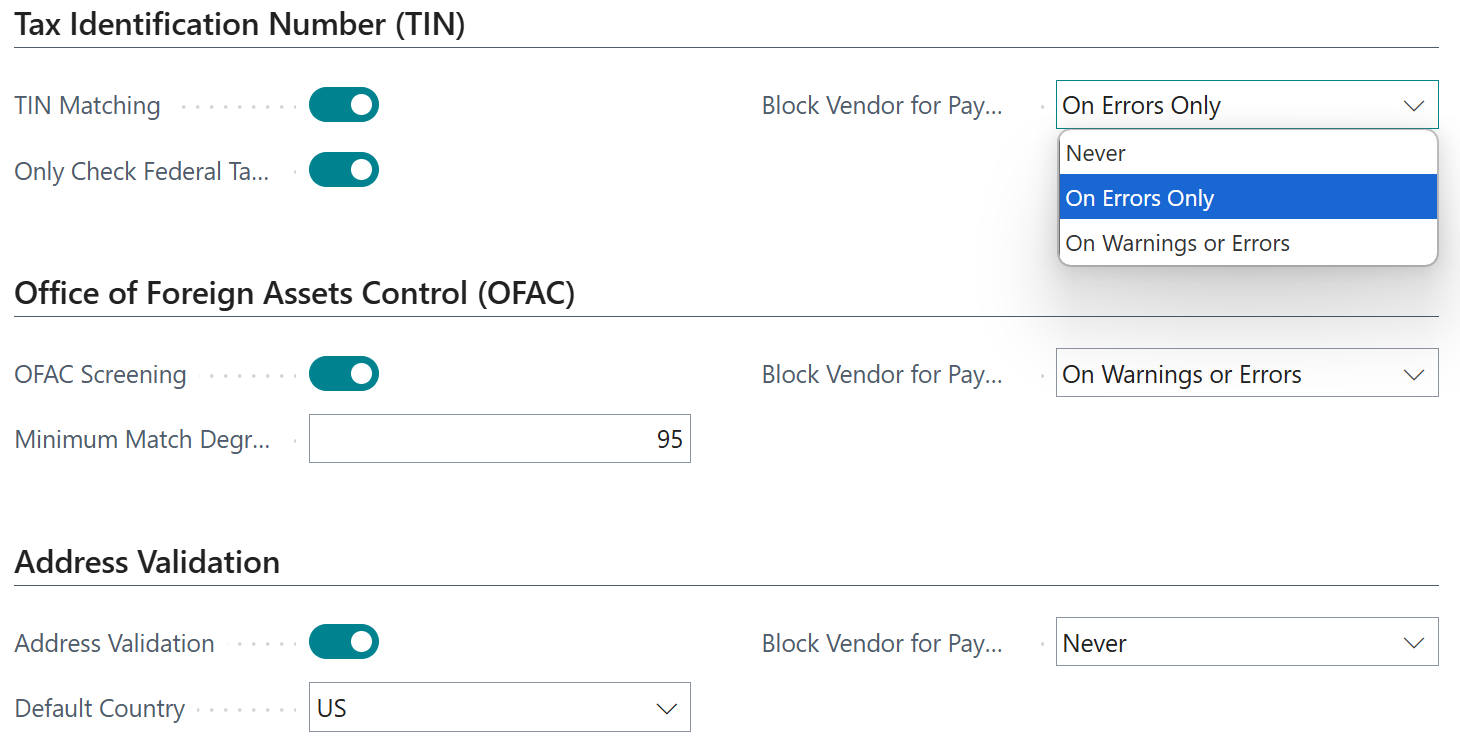Disable Only Check Federal Tax toggle
Image resolution: width=1460 pixels, height=753 pixels.
[x=343, y=170]
